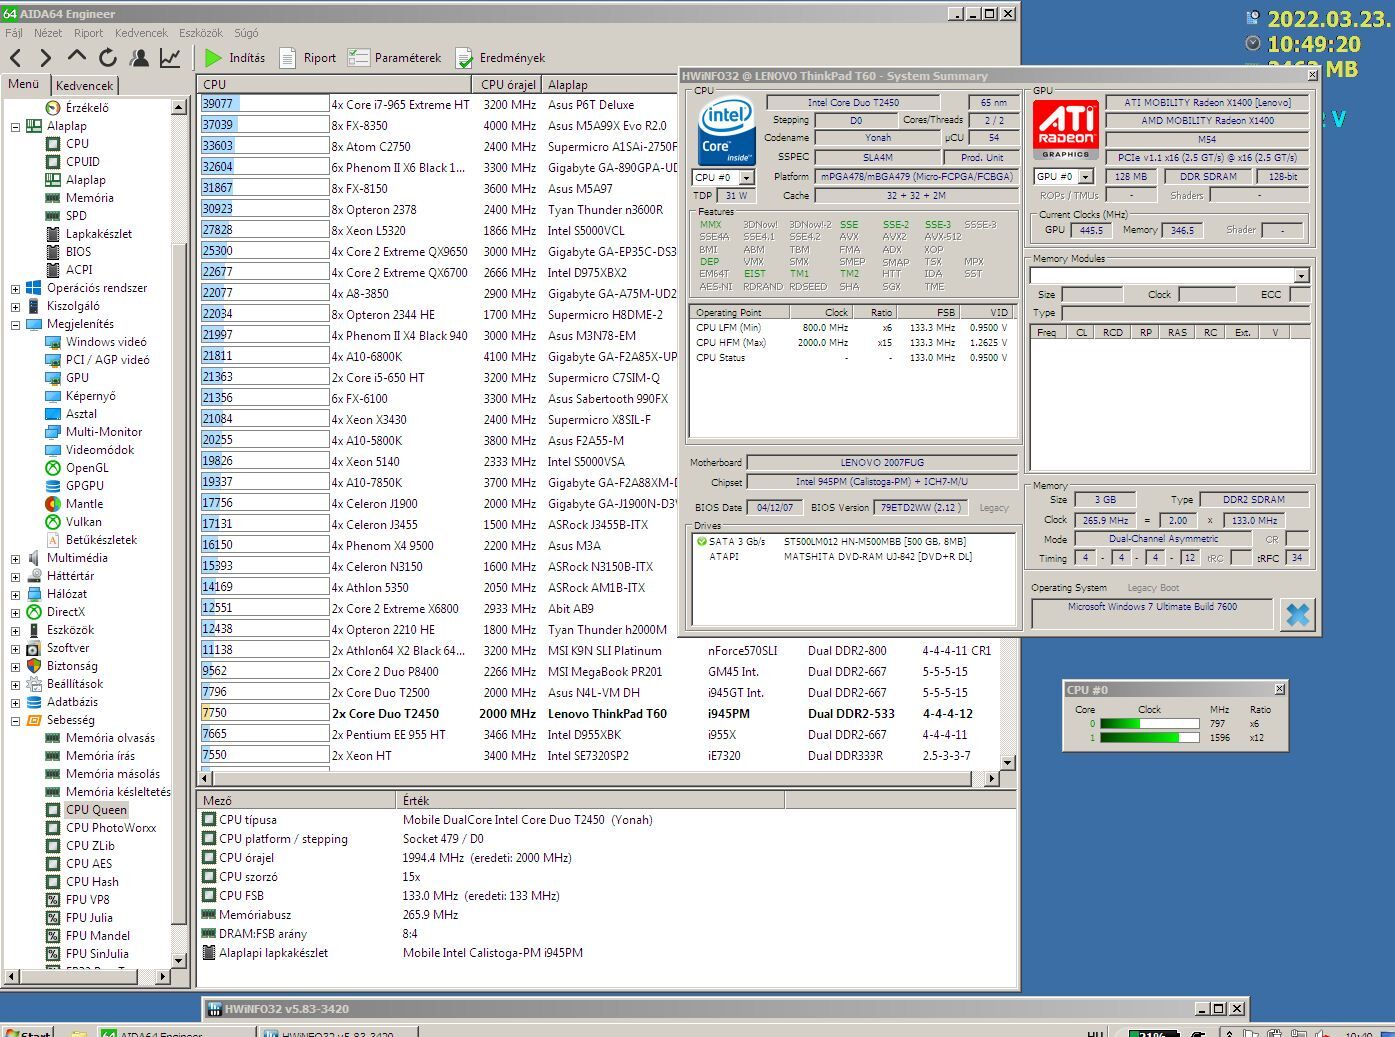Open the Eszközök menu

tap(201, 33)
